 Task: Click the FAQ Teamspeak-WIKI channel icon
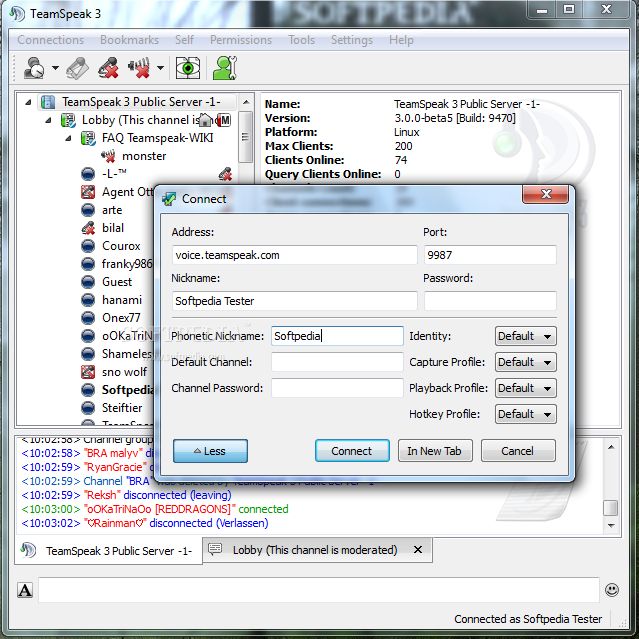pyautogui.click(x=88, y=138)
